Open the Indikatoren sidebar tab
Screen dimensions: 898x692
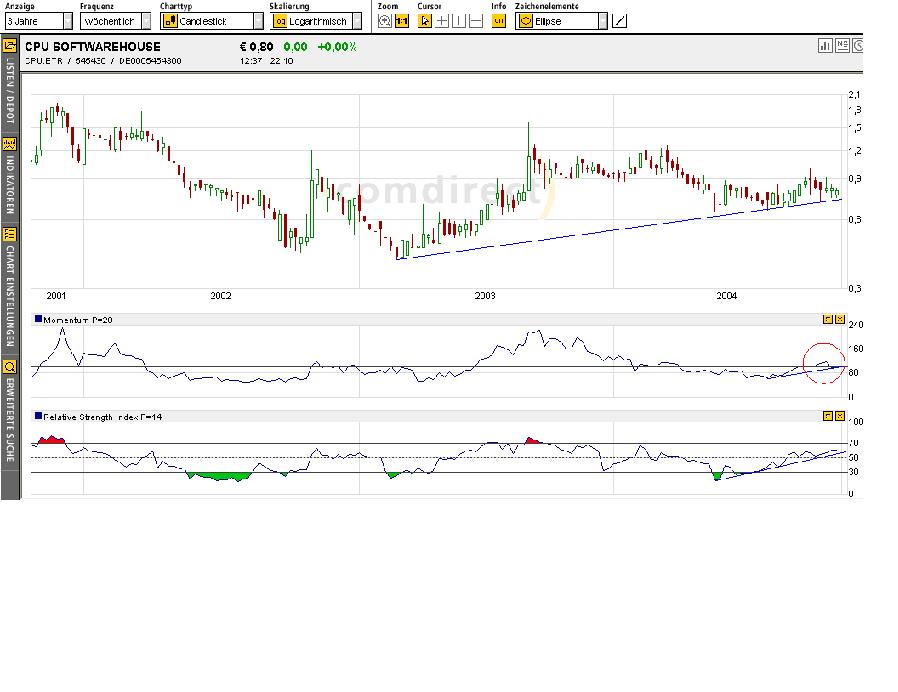point(10,178)
